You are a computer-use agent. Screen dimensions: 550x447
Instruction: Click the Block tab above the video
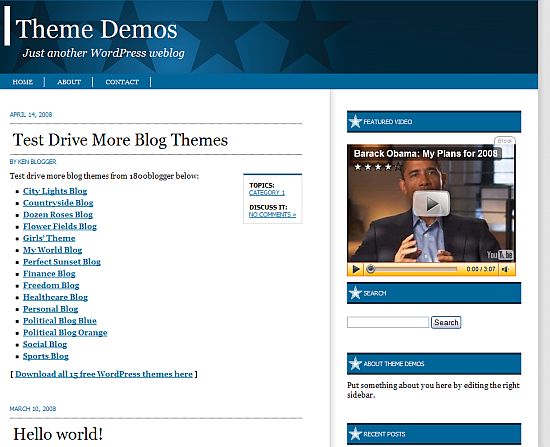tap(505, 141)
